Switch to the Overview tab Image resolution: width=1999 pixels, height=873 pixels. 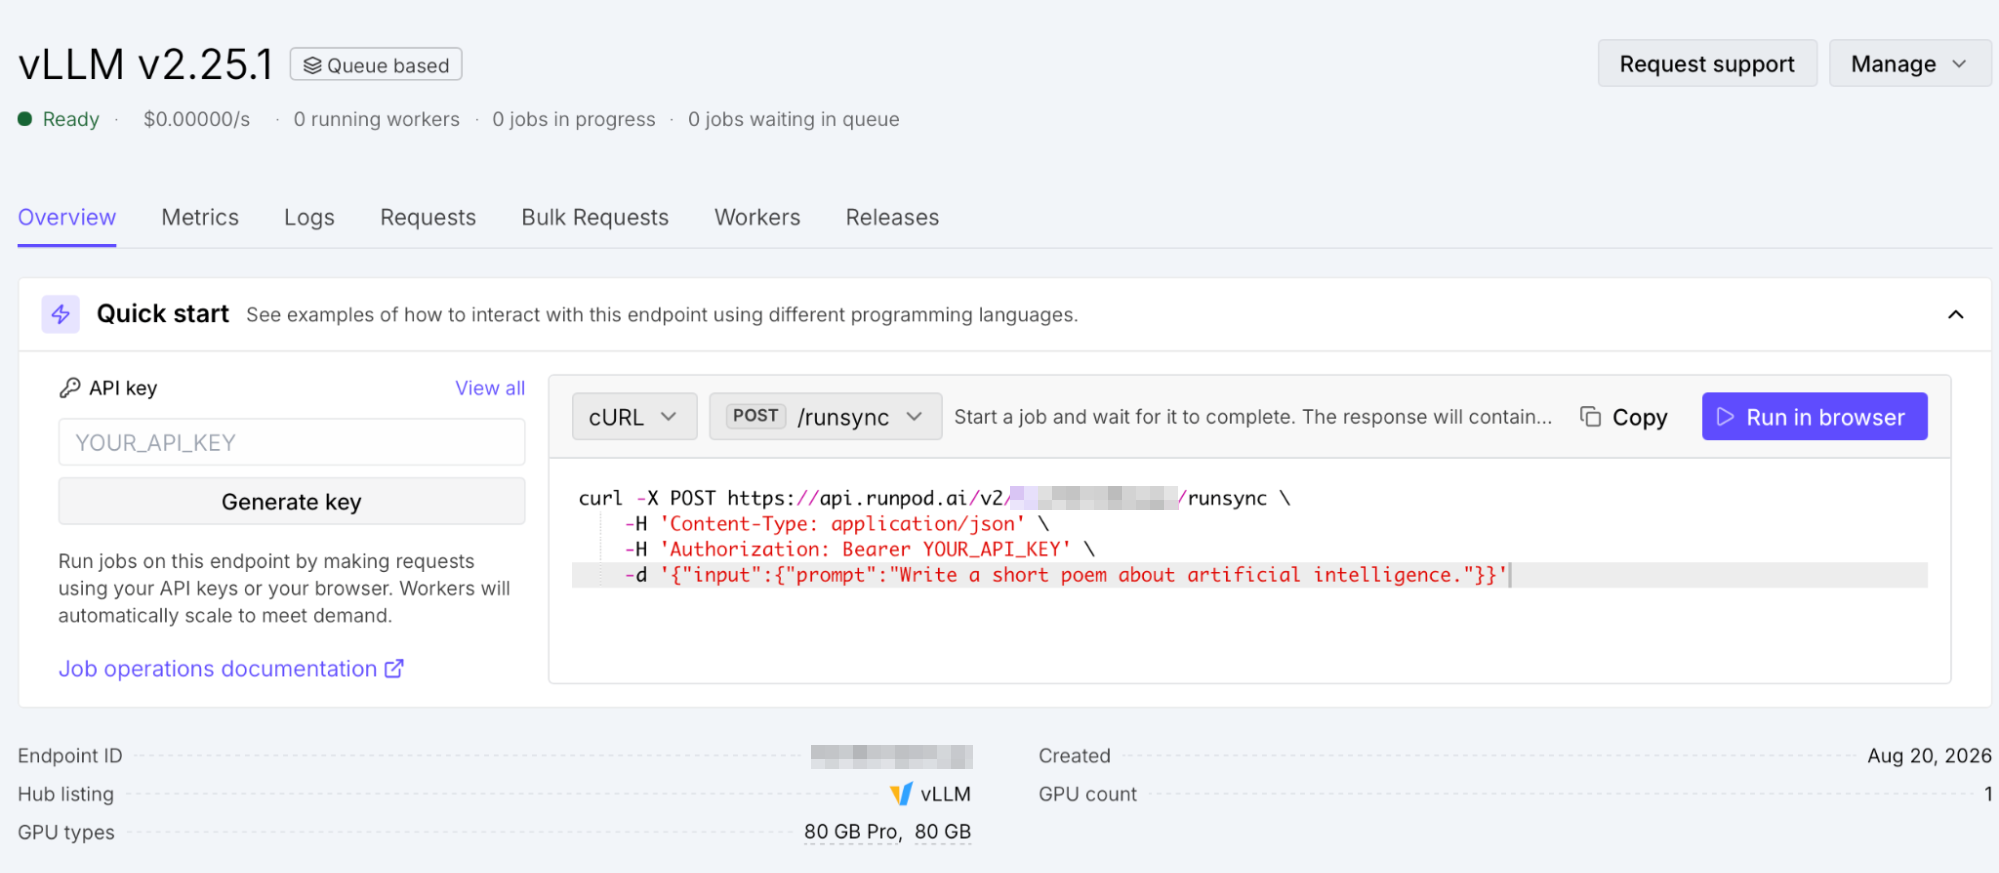(67, 217)
